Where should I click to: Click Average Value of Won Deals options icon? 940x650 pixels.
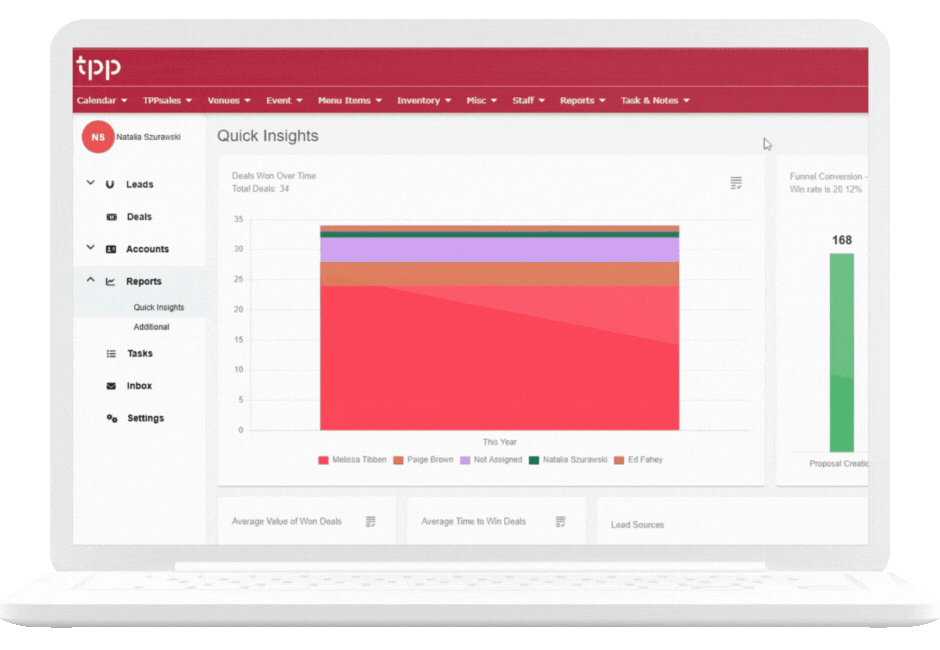[x=371, y=522]
